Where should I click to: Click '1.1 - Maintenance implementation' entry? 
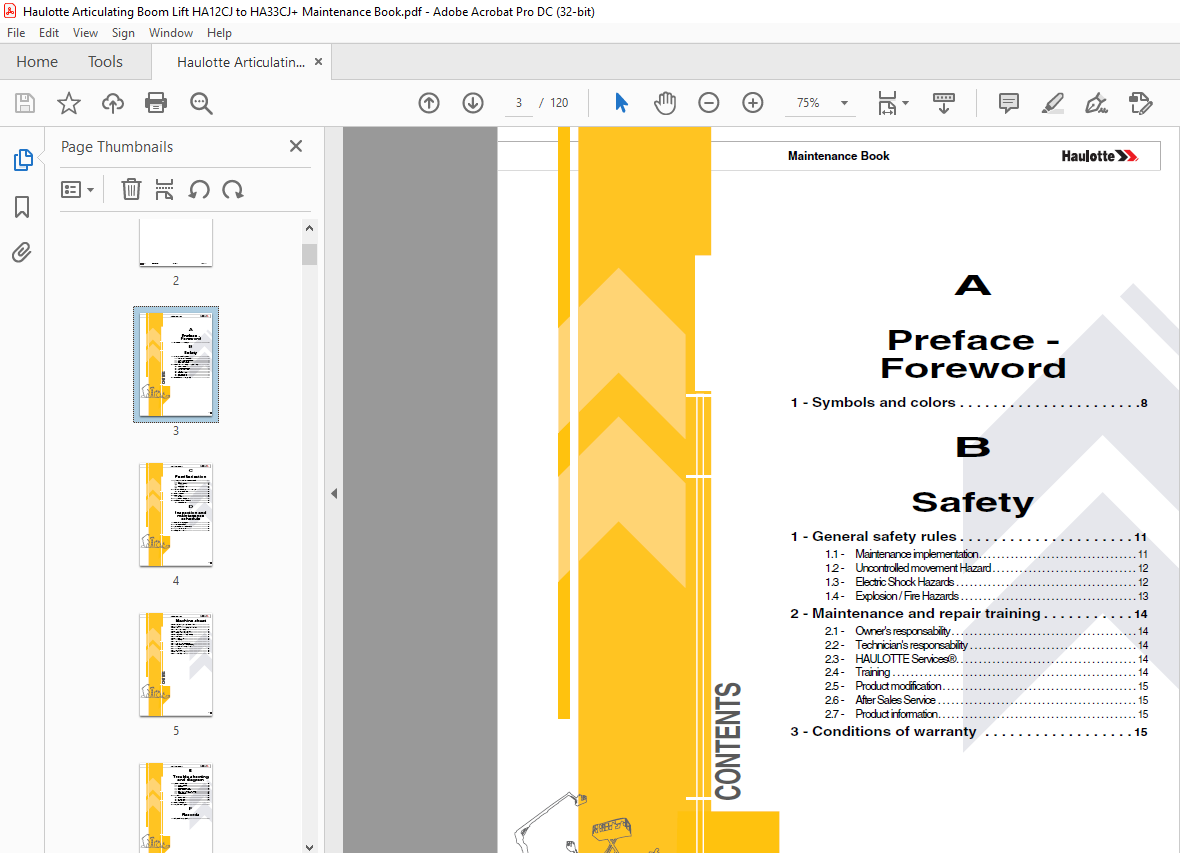(986, 554)
